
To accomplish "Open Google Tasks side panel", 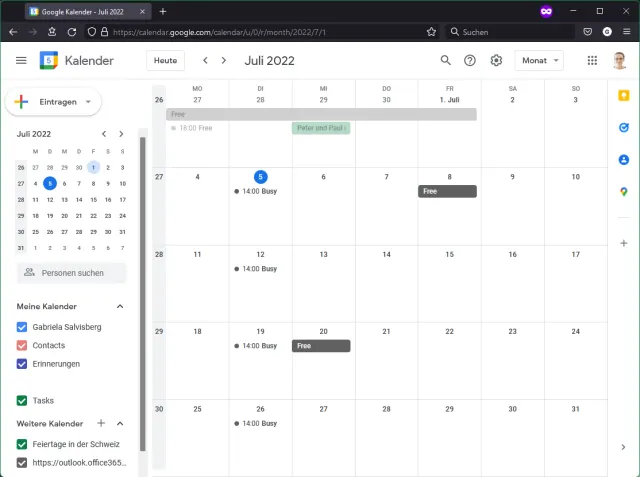I will (624, 128).
